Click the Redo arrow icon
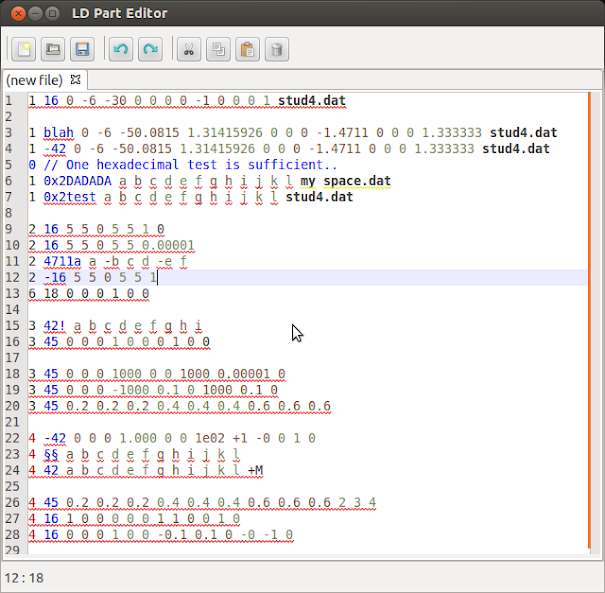Viewport: 605px width, 593px height. point(150,49)
